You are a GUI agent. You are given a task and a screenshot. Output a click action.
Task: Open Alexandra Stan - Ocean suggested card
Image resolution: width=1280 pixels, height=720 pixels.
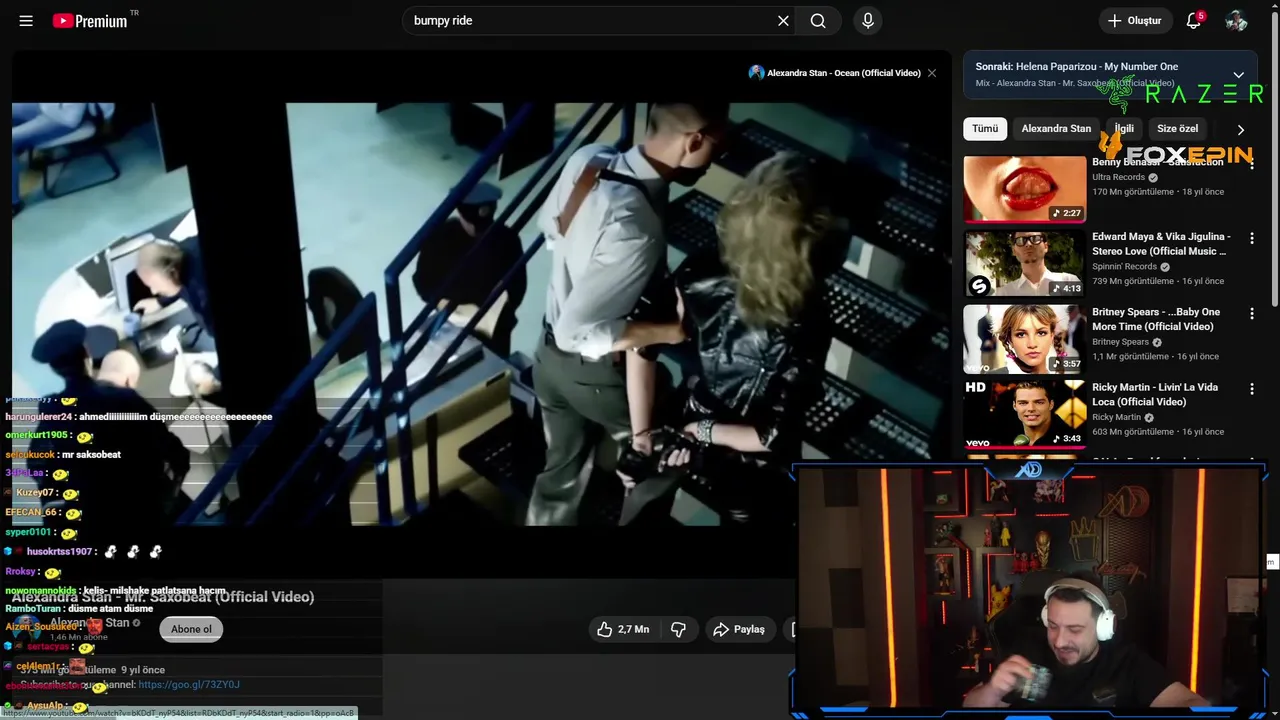835,73
